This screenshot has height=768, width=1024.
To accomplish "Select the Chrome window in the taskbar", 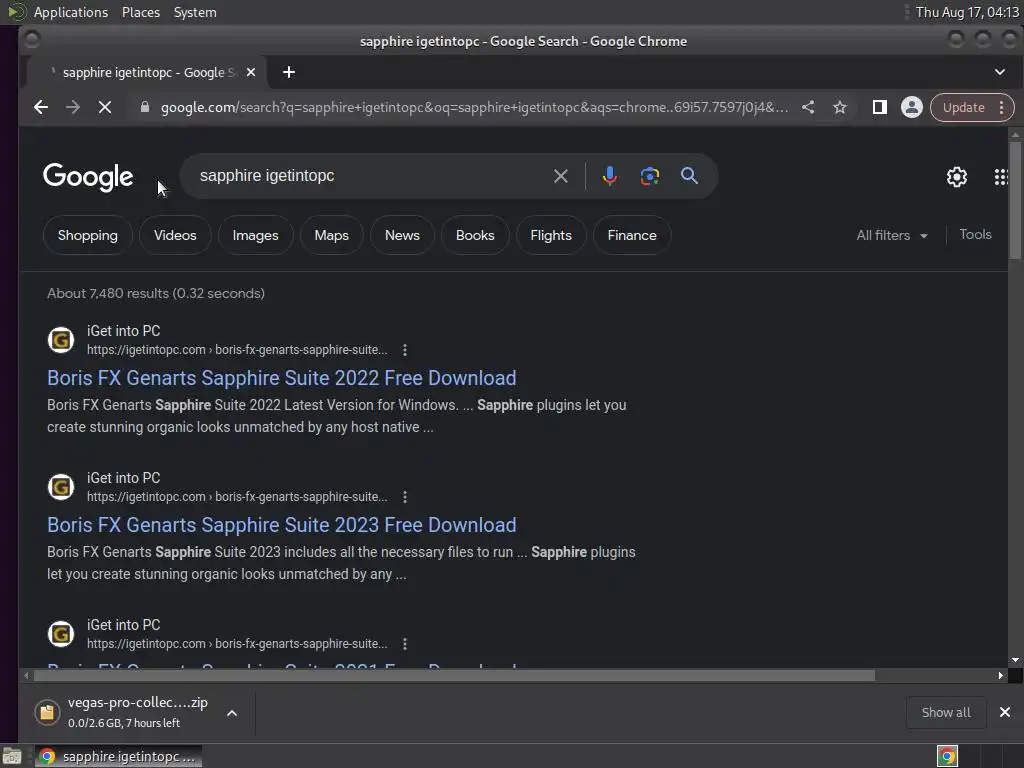I will [118, 756].
